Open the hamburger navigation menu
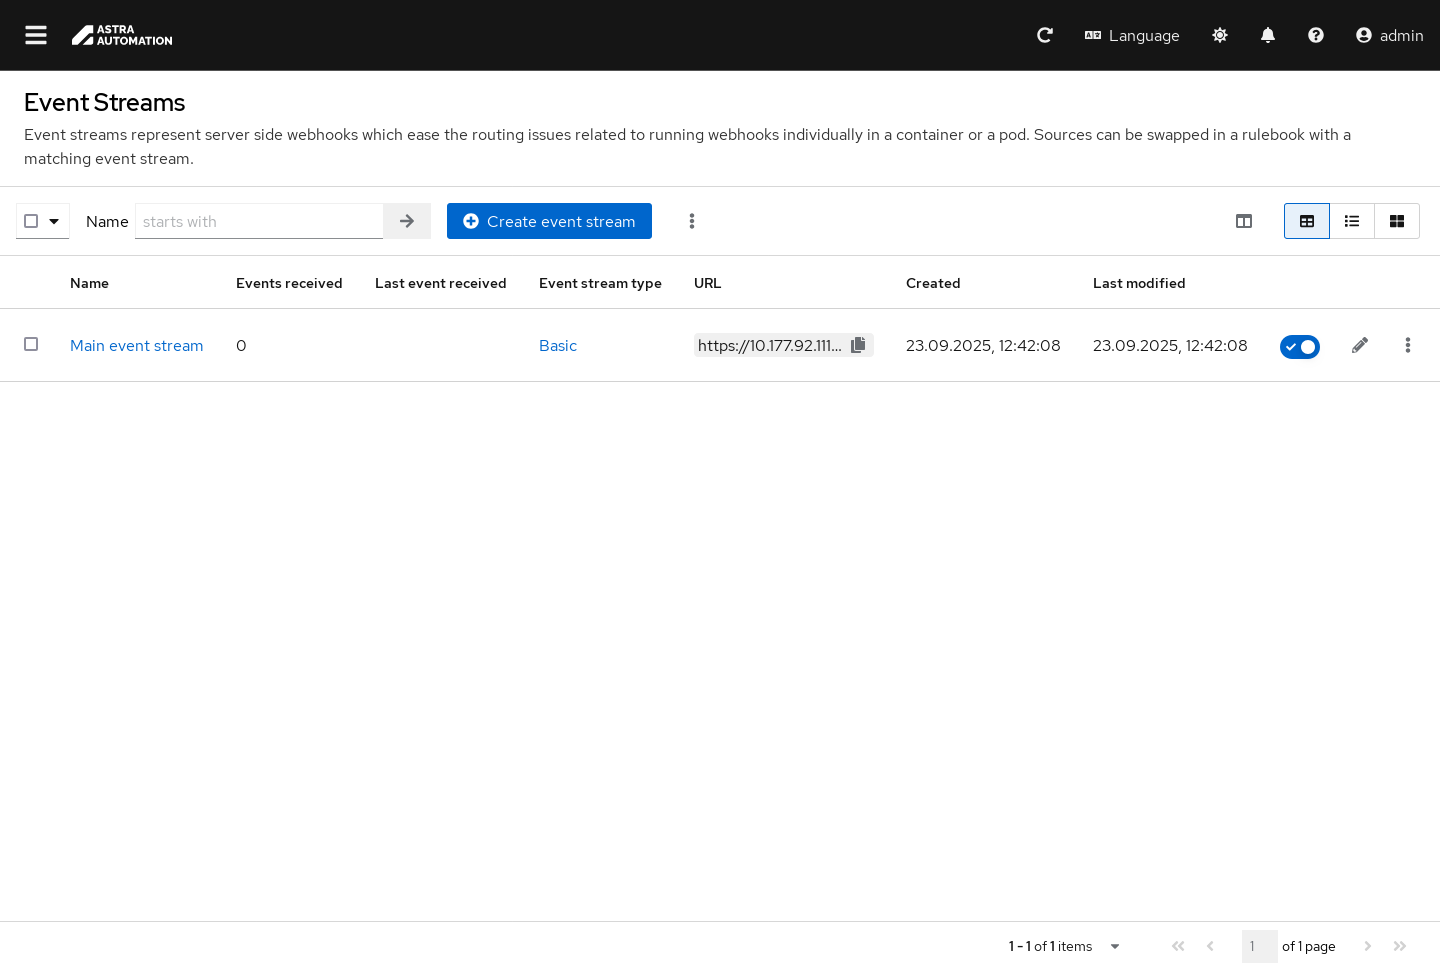The height and width of the screenshot is (970, 1440). pos(36,35)
